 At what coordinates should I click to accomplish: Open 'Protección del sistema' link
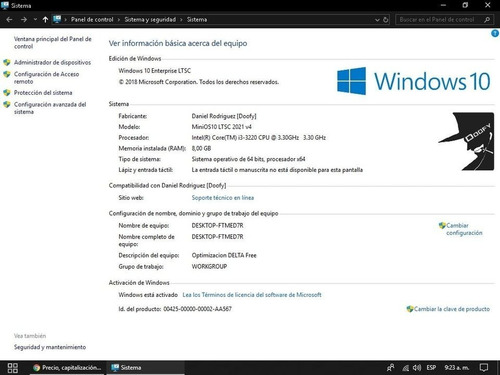tap(43, 93)
